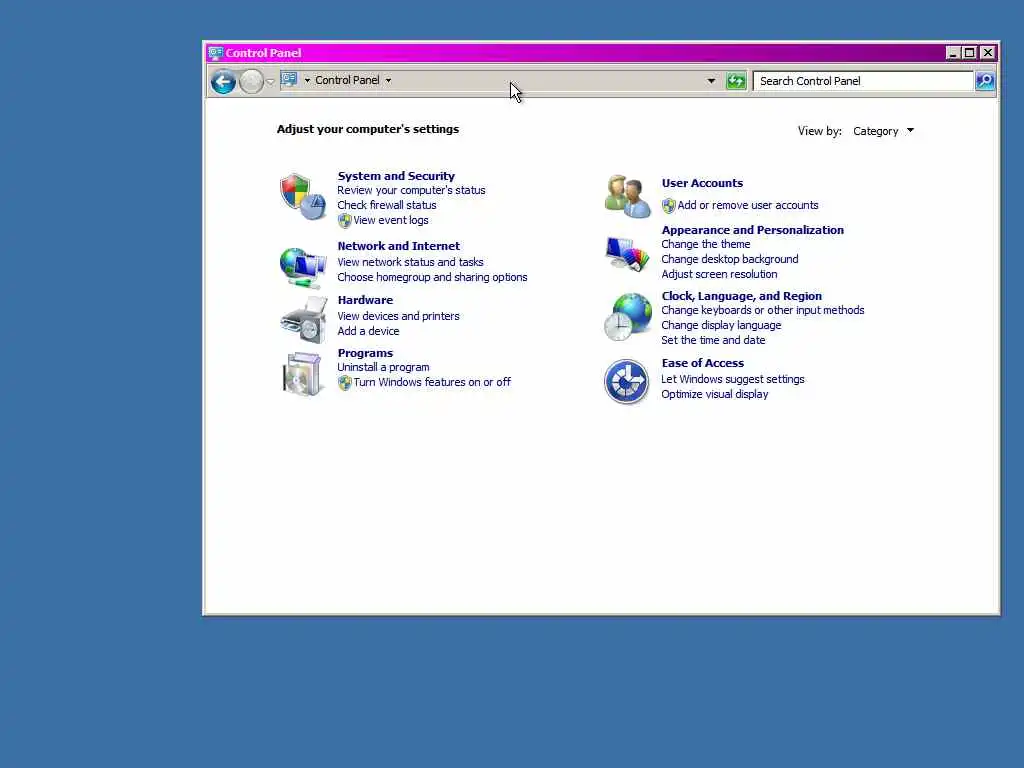Open Check firewall status

click(387, 205)
